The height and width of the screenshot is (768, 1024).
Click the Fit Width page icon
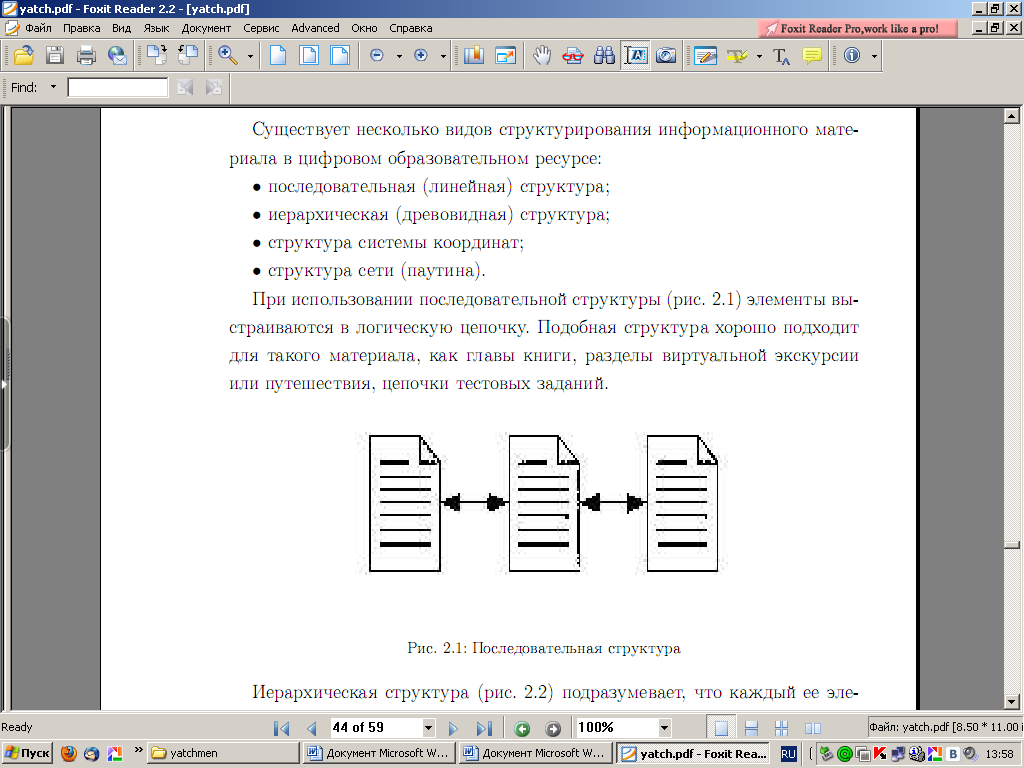pos(340,56)
